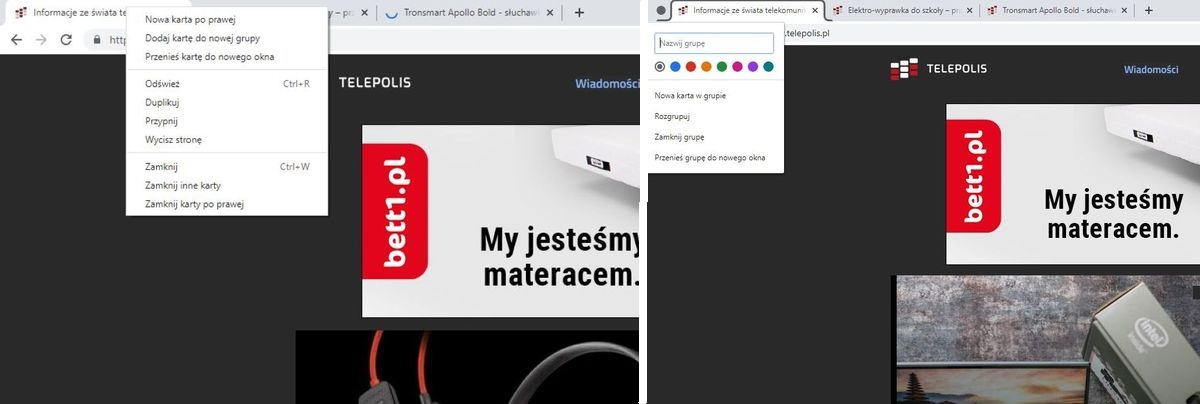Click the browser Back arrow button
The image size is (1200, 404).
(x=17, y=40)
